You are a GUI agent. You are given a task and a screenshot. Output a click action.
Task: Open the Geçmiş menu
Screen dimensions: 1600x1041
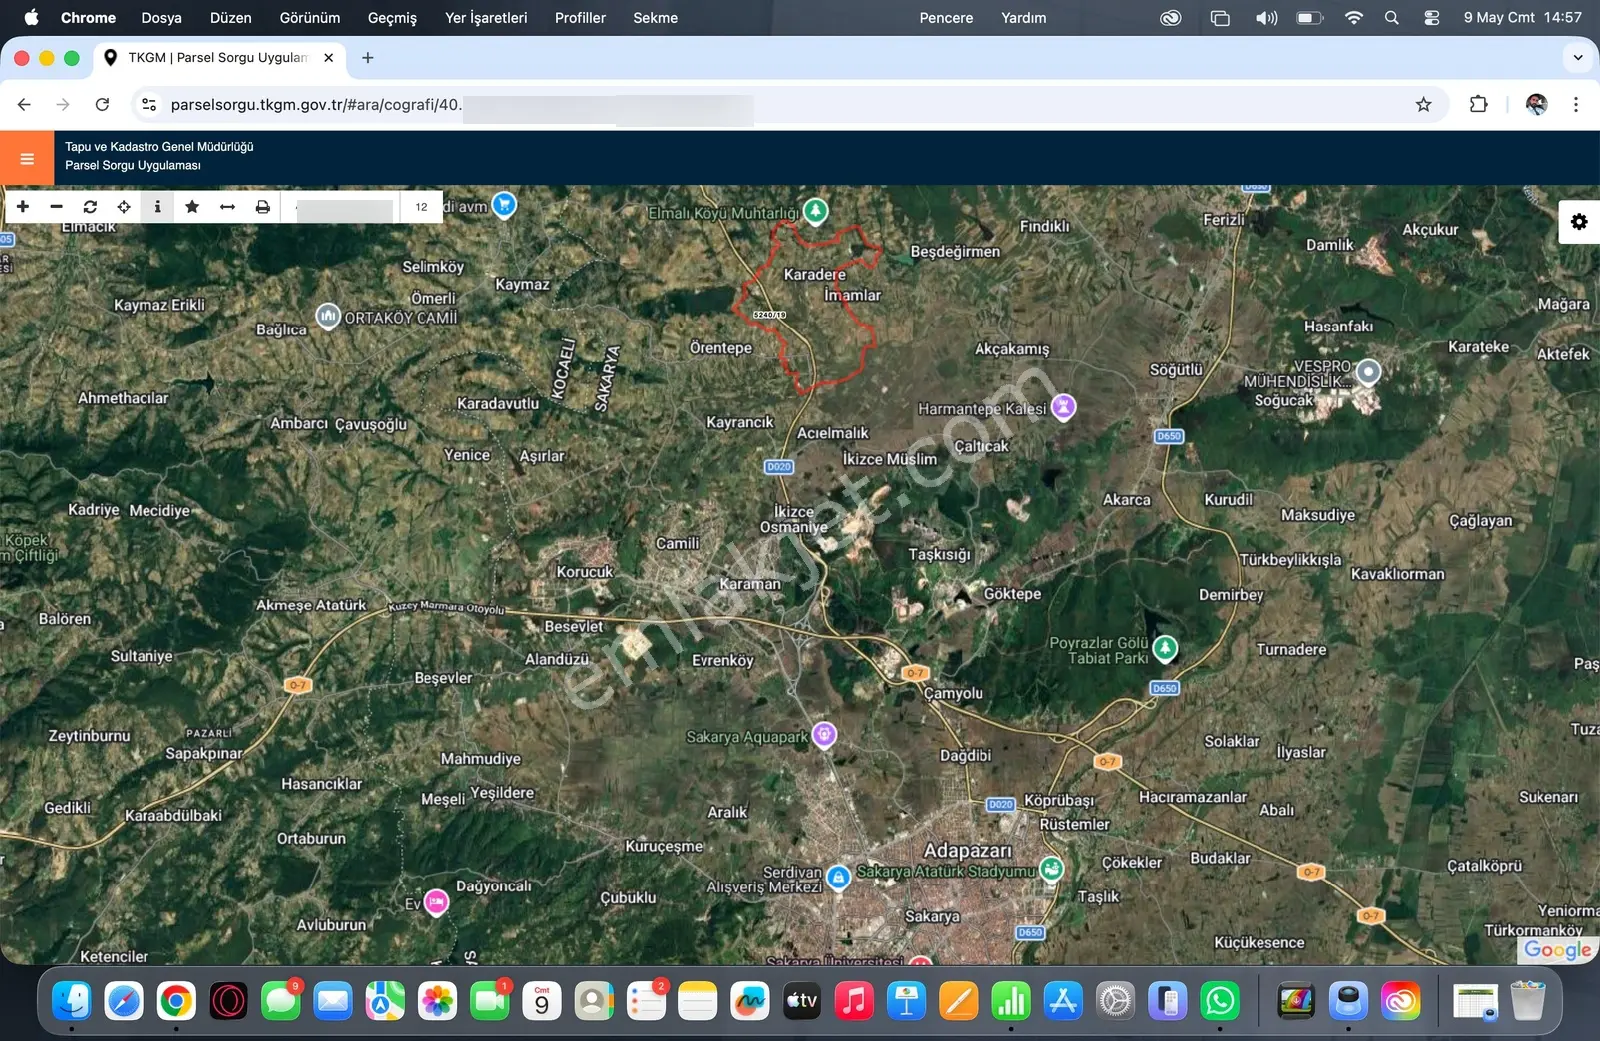click(392, 18)
